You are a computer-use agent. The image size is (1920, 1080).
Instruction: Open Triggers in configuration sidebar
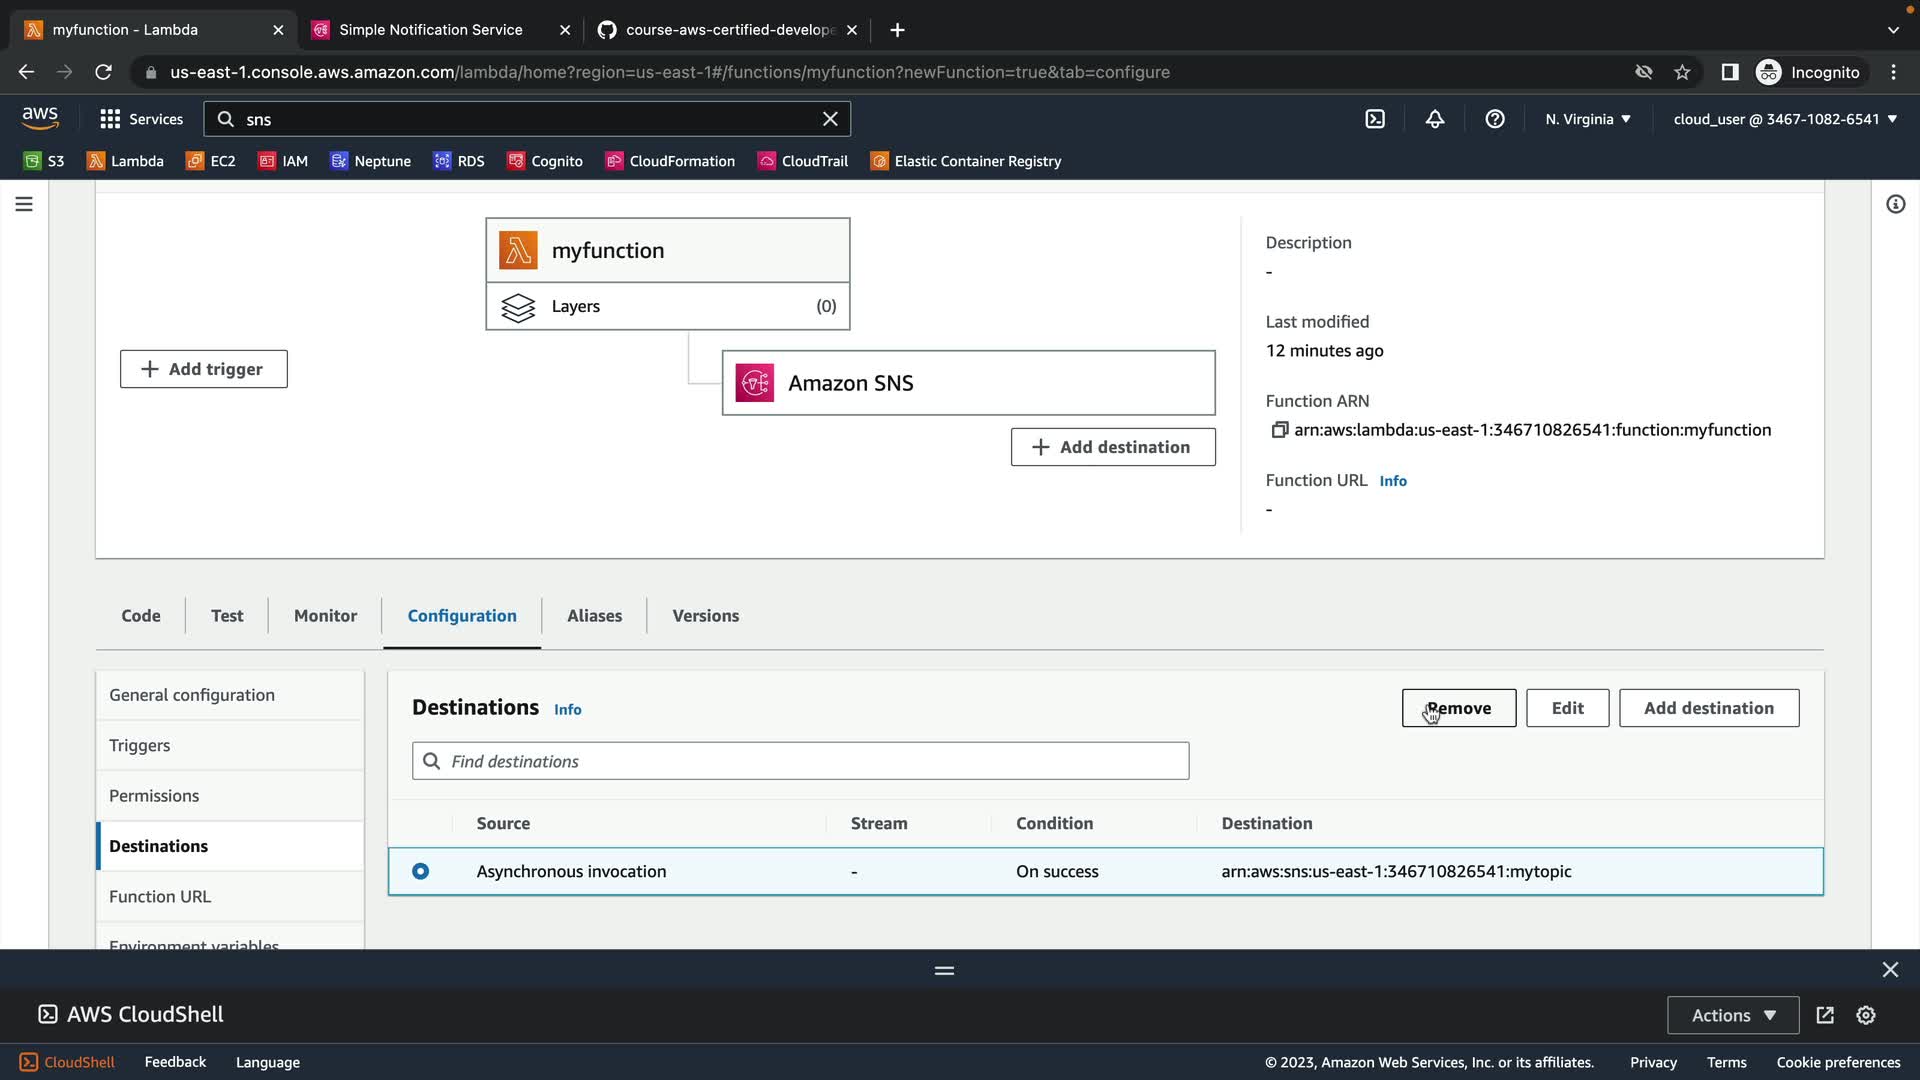point(139,745)
